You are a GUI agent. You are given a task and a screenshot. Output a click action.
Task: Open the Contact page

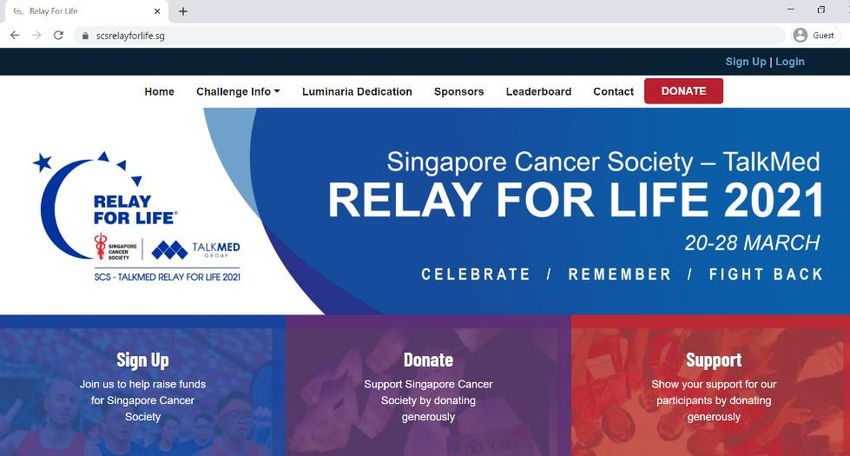613,92
